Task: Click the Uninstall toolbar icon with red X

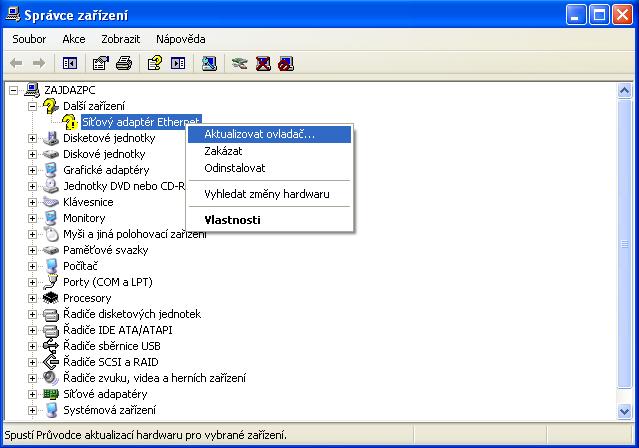Action: coord(263,63)
